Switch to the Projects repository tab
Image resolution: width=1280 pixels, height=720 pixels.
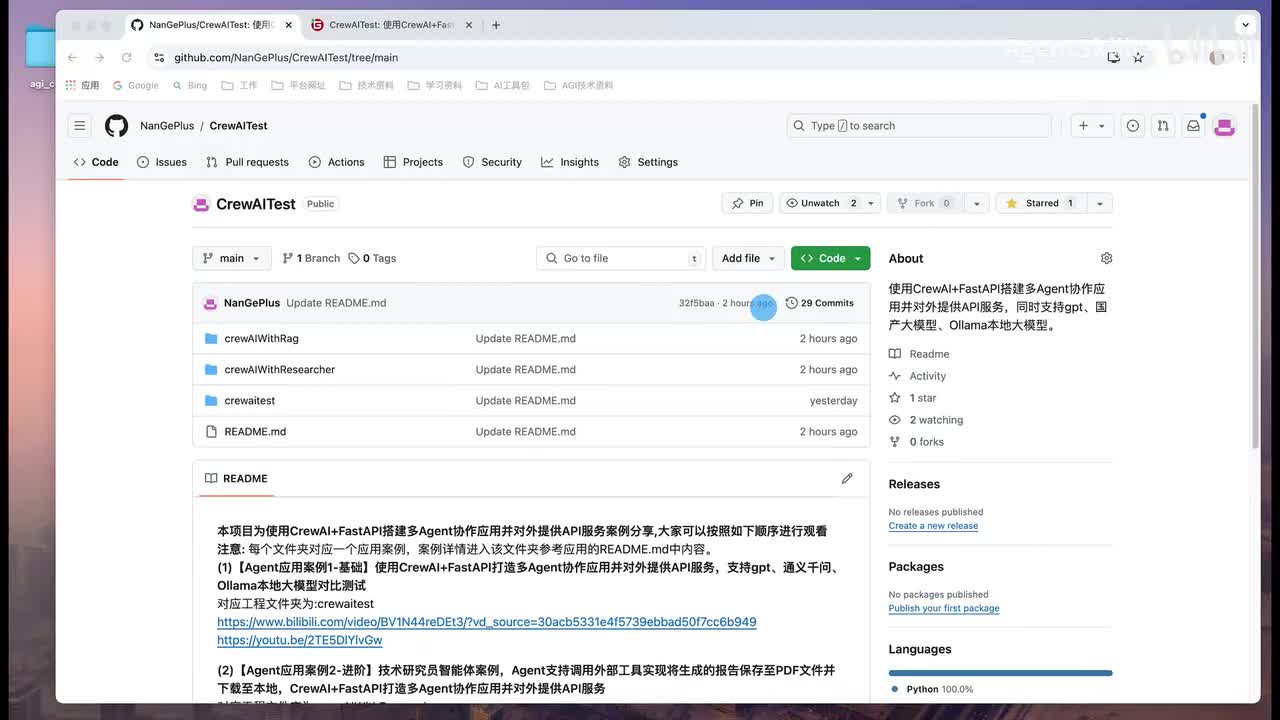pyautogui.click(x=413, y=162)
